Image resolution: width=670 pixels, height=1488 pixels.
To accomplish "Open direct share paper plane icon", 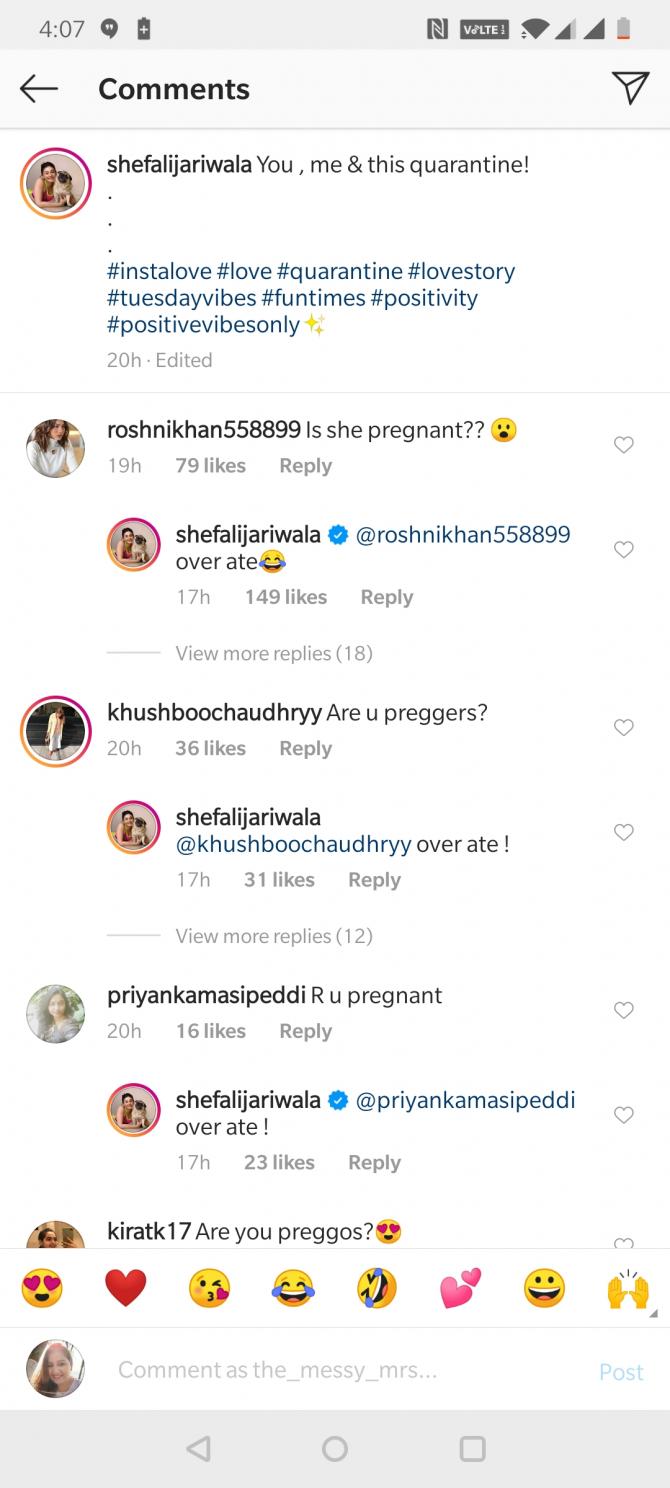I will click(630, 89).
